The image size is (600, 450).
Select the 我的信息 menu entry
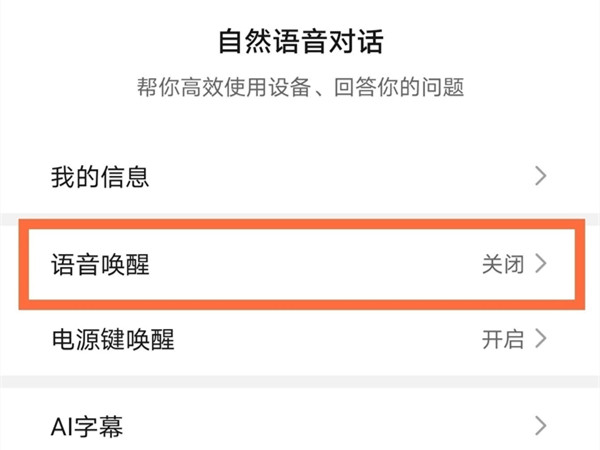(x=100, y=177)
